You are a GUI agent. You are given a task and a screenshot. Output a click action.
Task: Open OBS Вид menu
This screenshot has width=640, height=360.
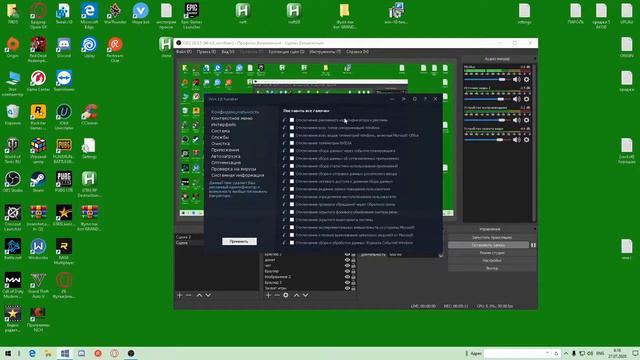pos(228,52)
